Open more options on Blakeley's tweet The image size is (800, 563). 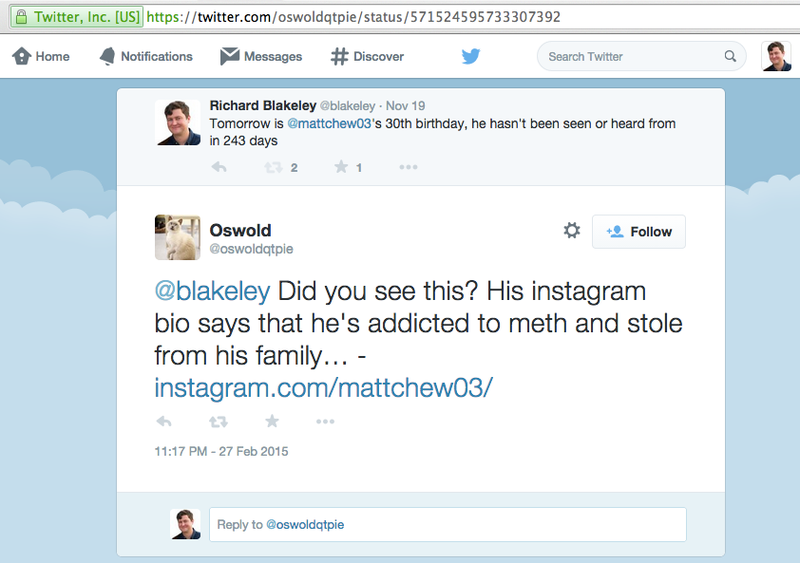(408, 167)
